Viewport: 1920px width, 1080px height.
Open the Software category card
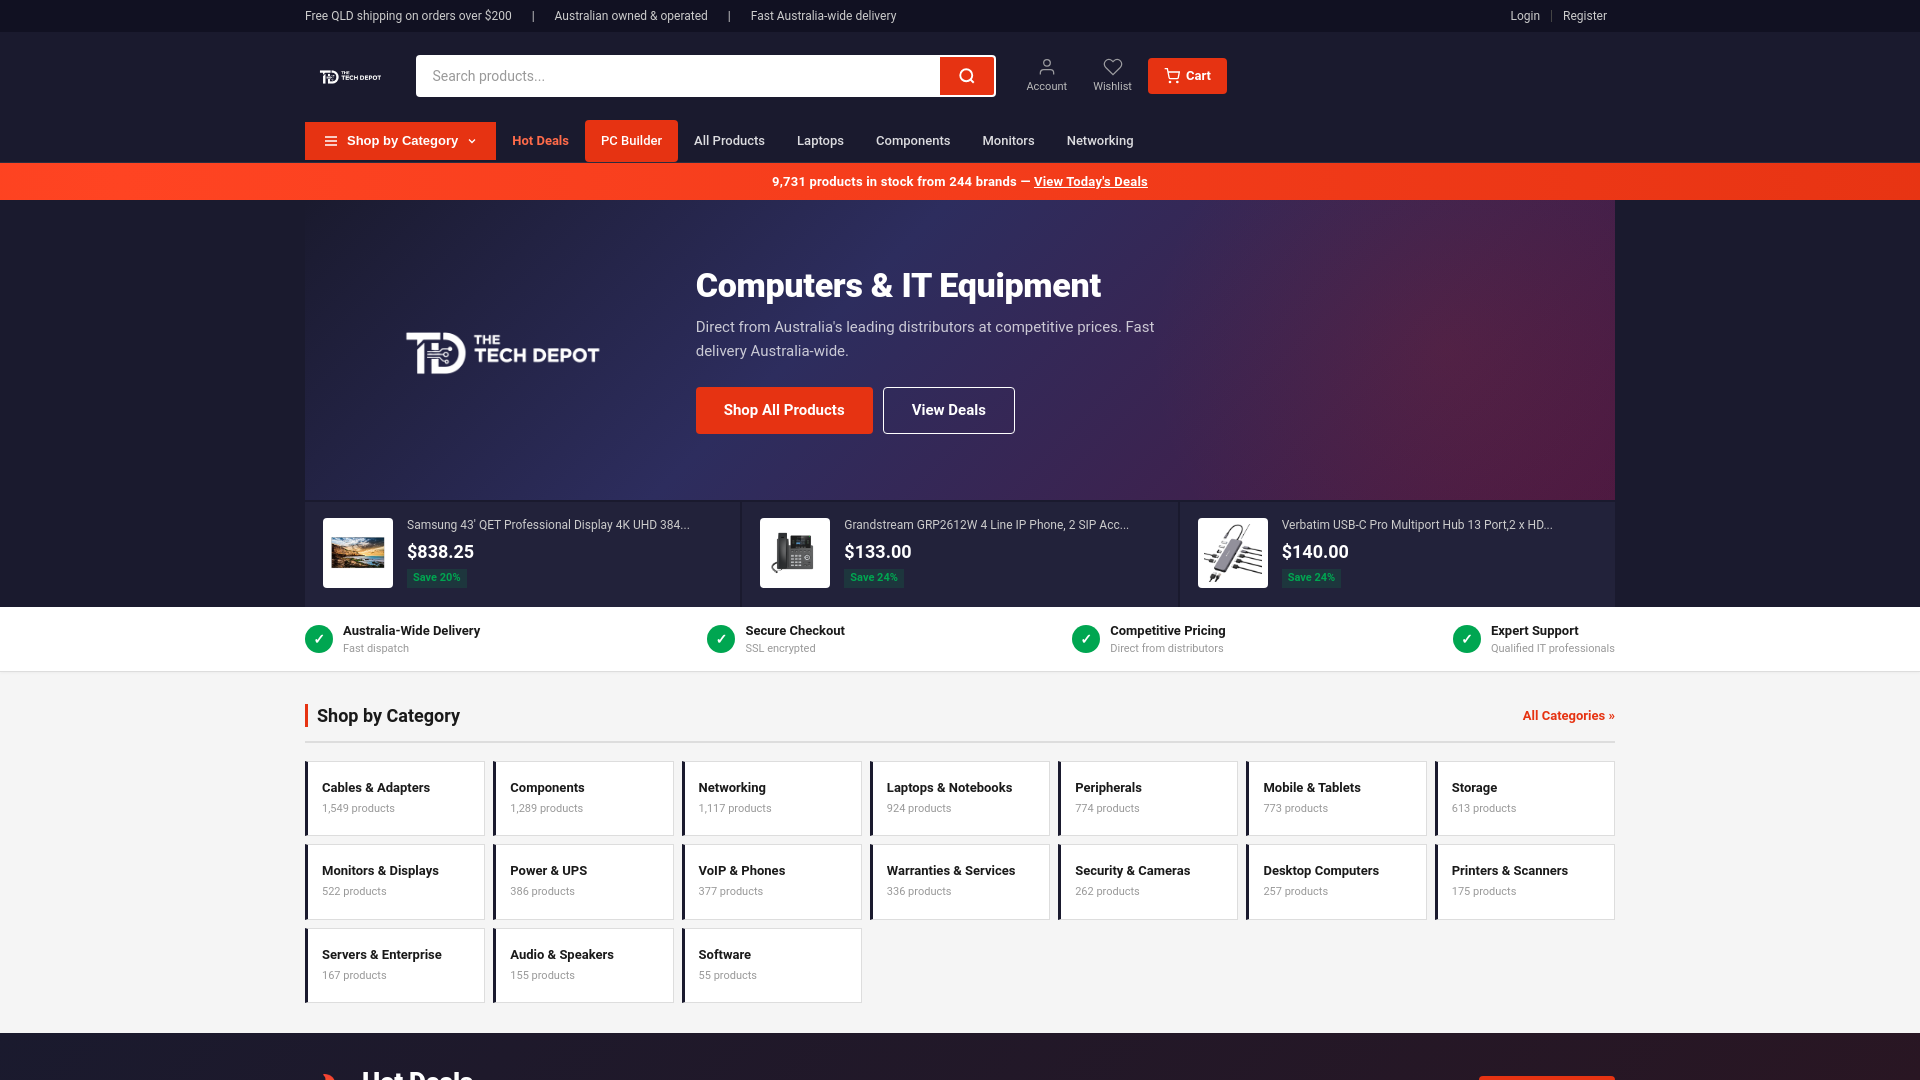click(x=771, y=966)
